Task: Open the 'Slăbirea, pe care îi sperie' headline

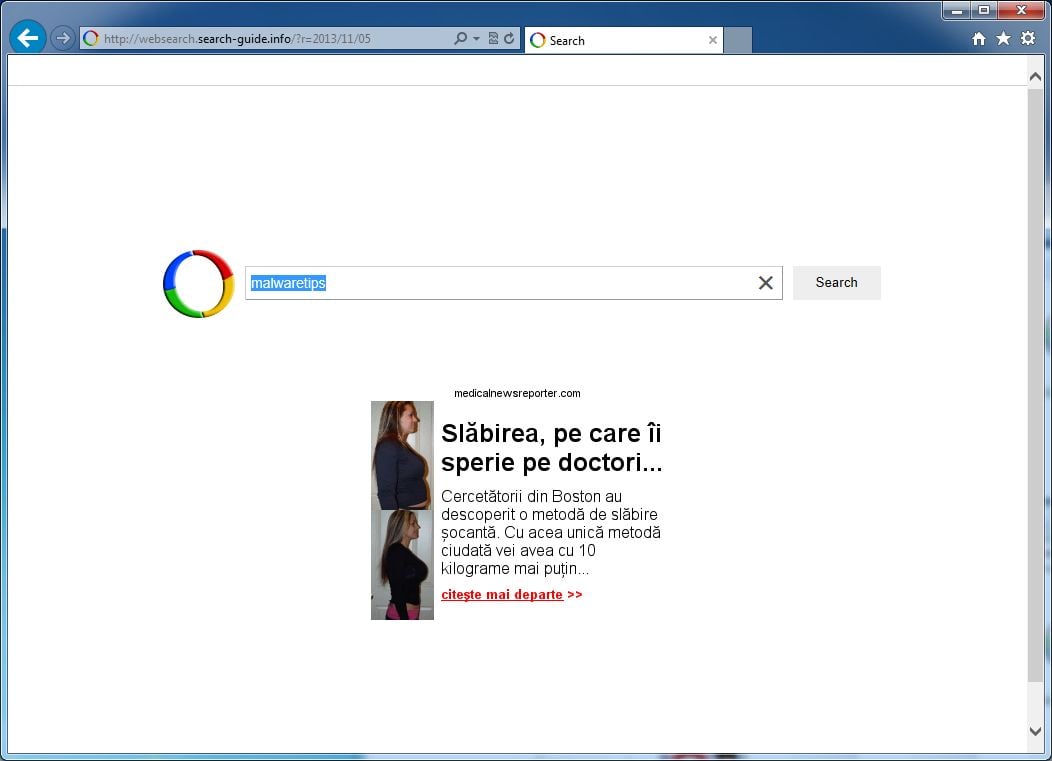Action: click(x=551, y=448)
